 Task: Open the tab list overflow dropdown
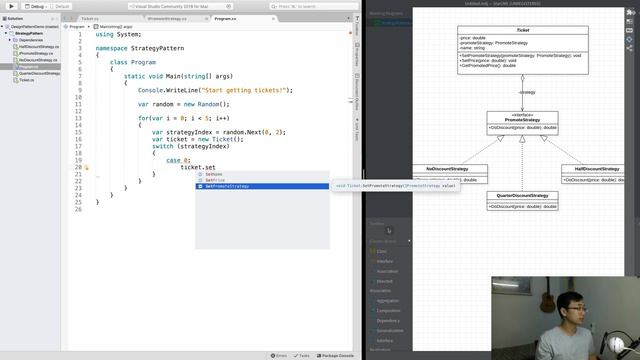348,18
